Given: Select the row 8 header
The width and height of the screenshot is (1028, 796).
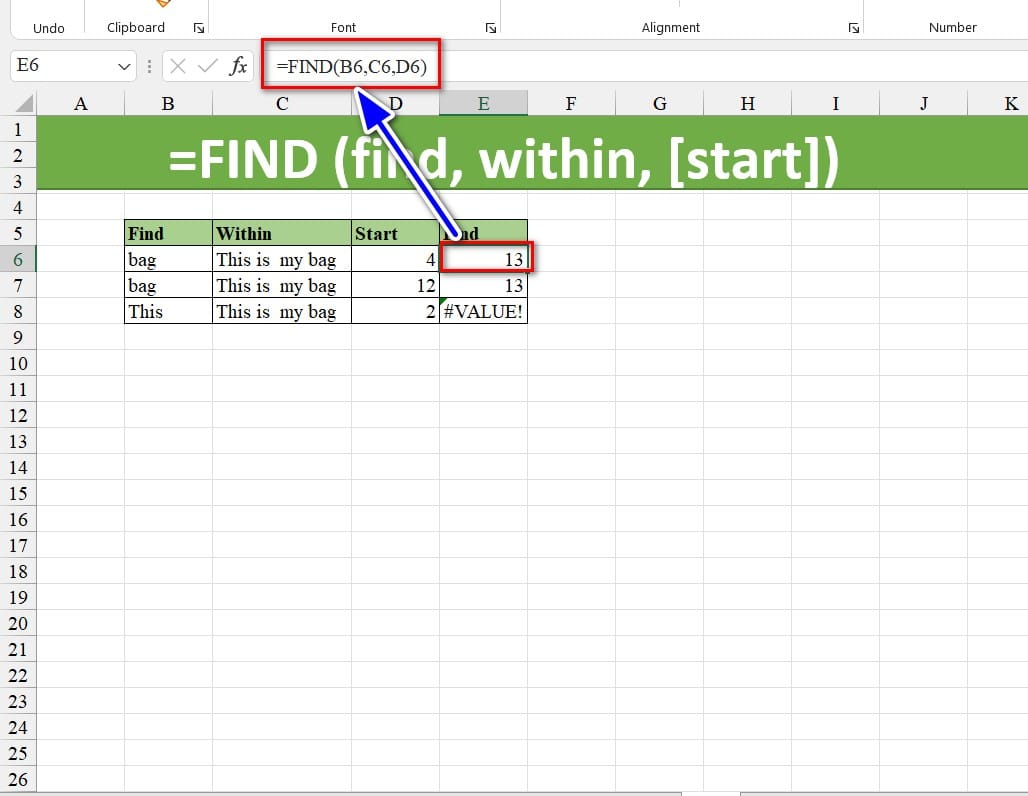Looking at the screenshot, I should pyautogui.click(x=18, y=311).
